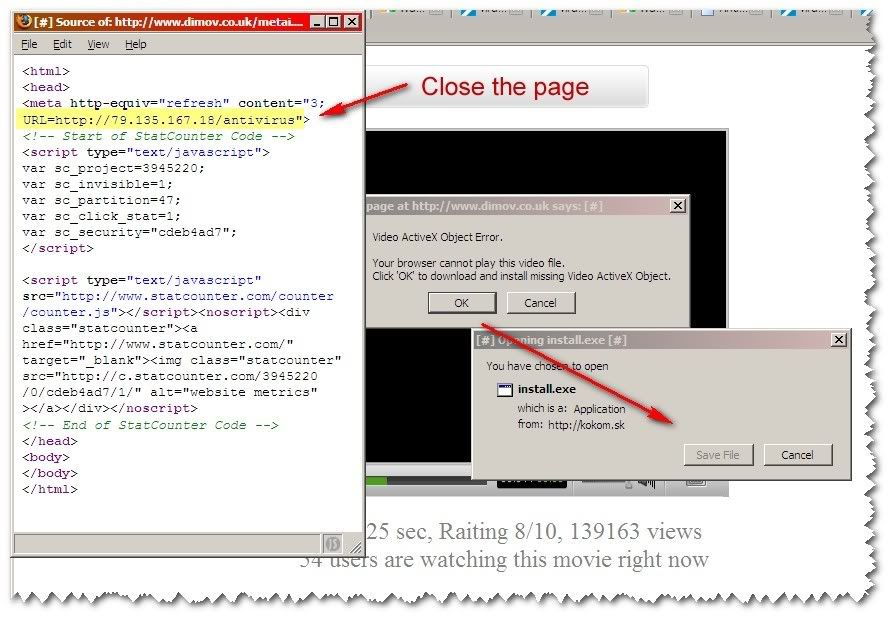Open the Help menu

tap(136, 44)
